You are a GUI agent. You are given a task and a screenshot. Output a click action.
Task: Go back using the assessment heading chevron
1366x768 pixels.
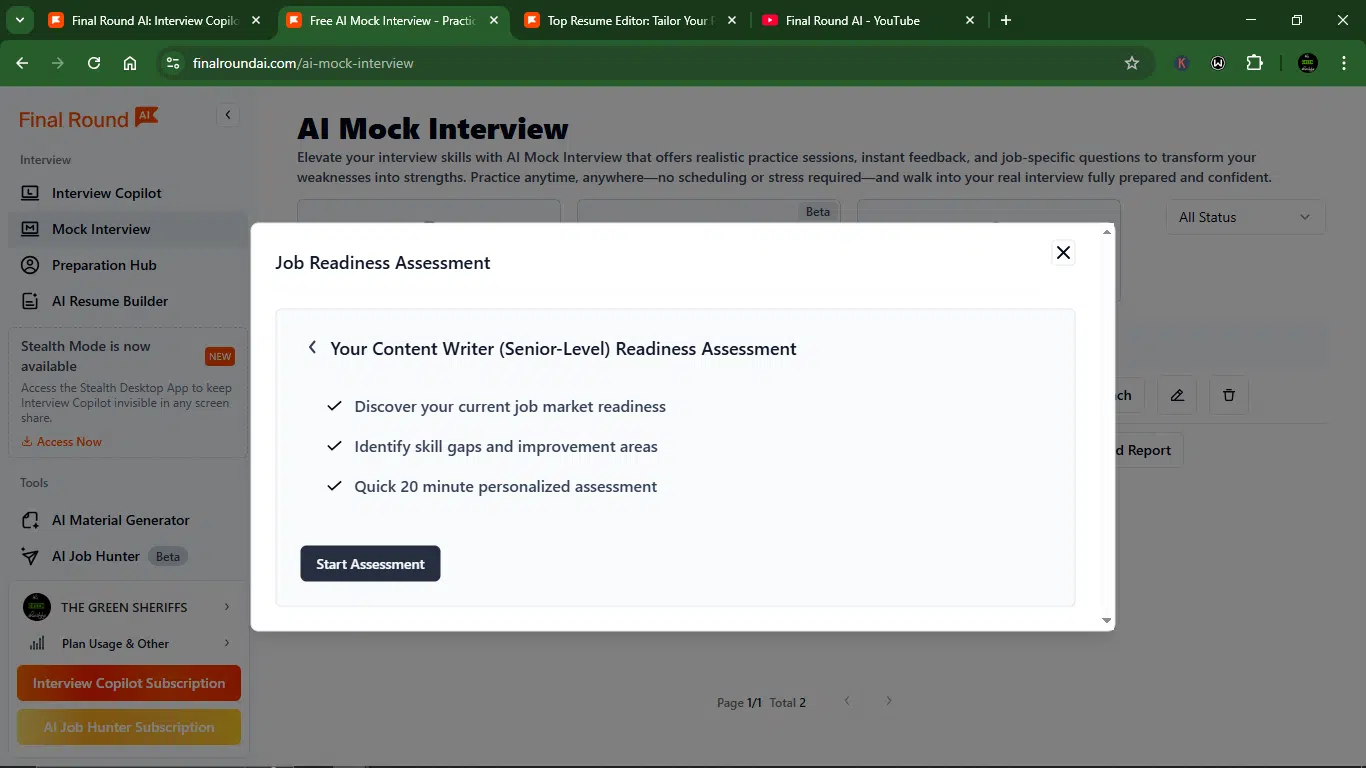click(x=312, y=348)
